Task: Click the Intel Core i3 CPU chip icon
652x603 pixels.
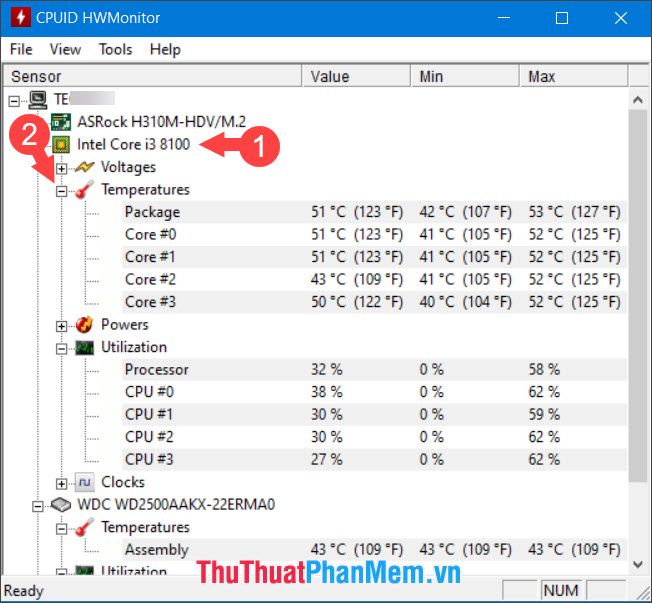Action: (61, 144)
